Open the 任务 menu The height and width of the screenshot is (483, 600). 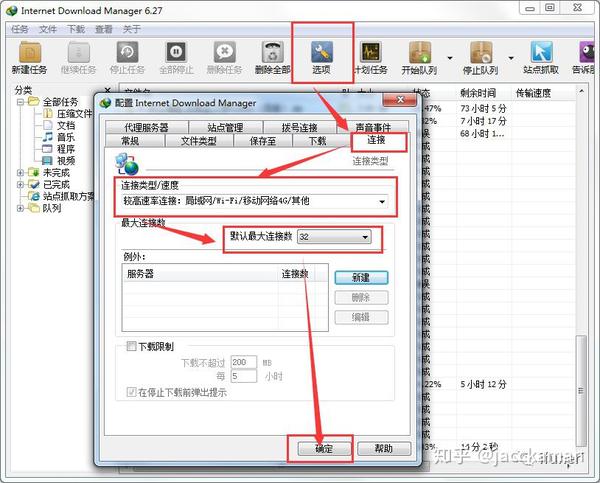tap(20, 29)
